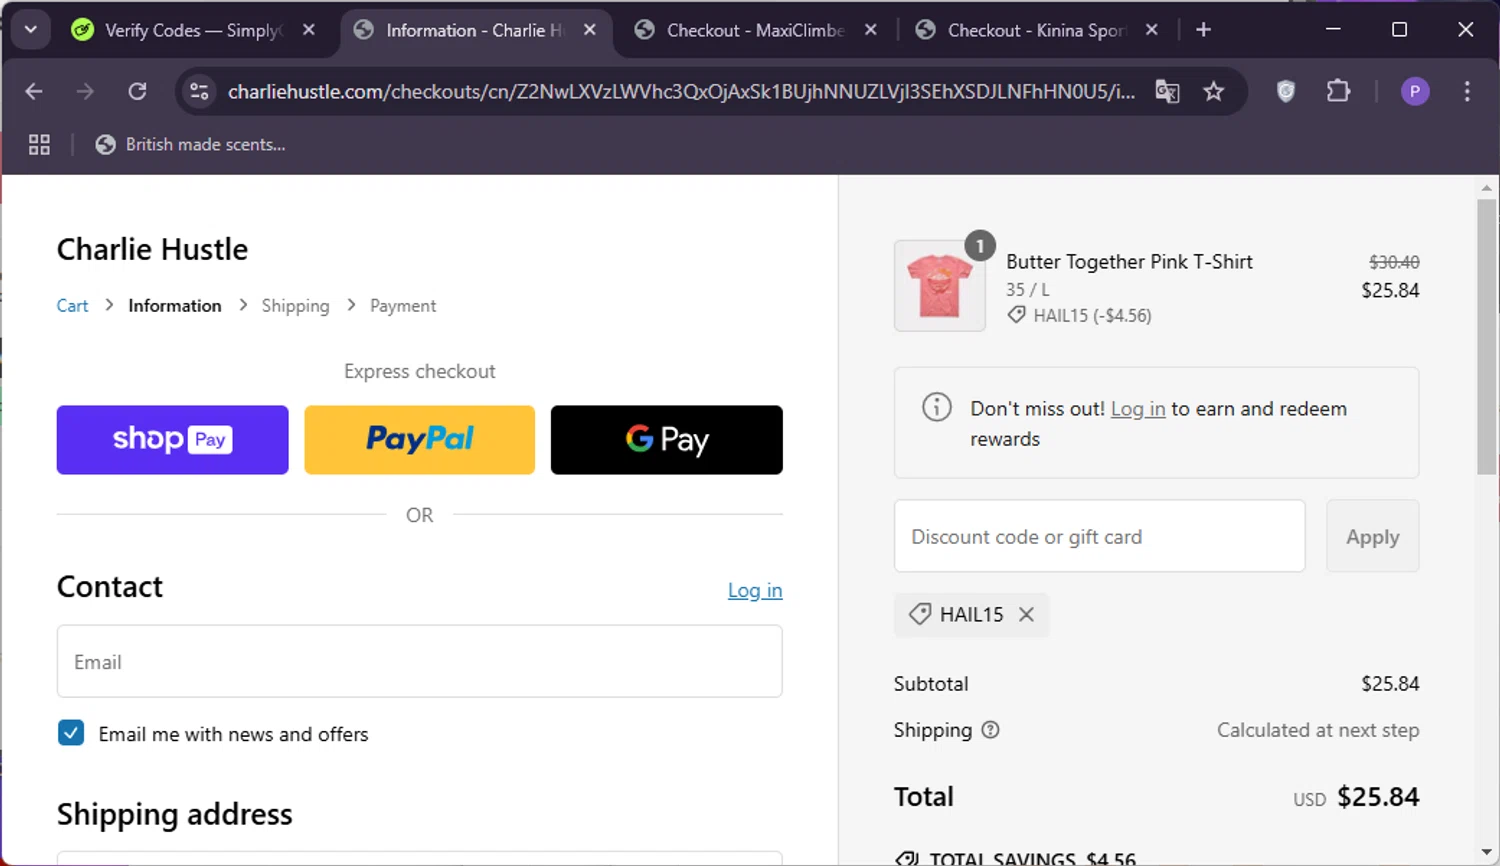Click the info icon in rewards notice
Image resolution: width=1500 pixels, height=866 pixels.
936,407
